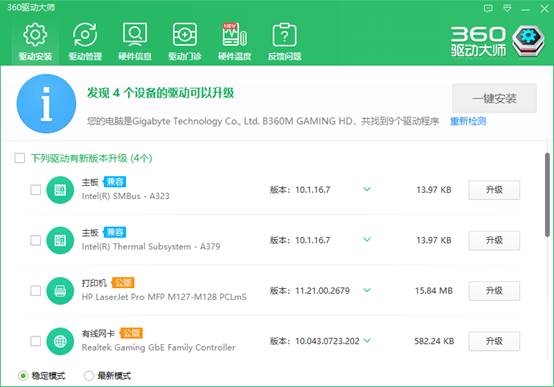Image resolution: width=554 pixels, height=387 pixels.
Task: Click the feedback chat icon in title bar
Action: pos(488,8)
